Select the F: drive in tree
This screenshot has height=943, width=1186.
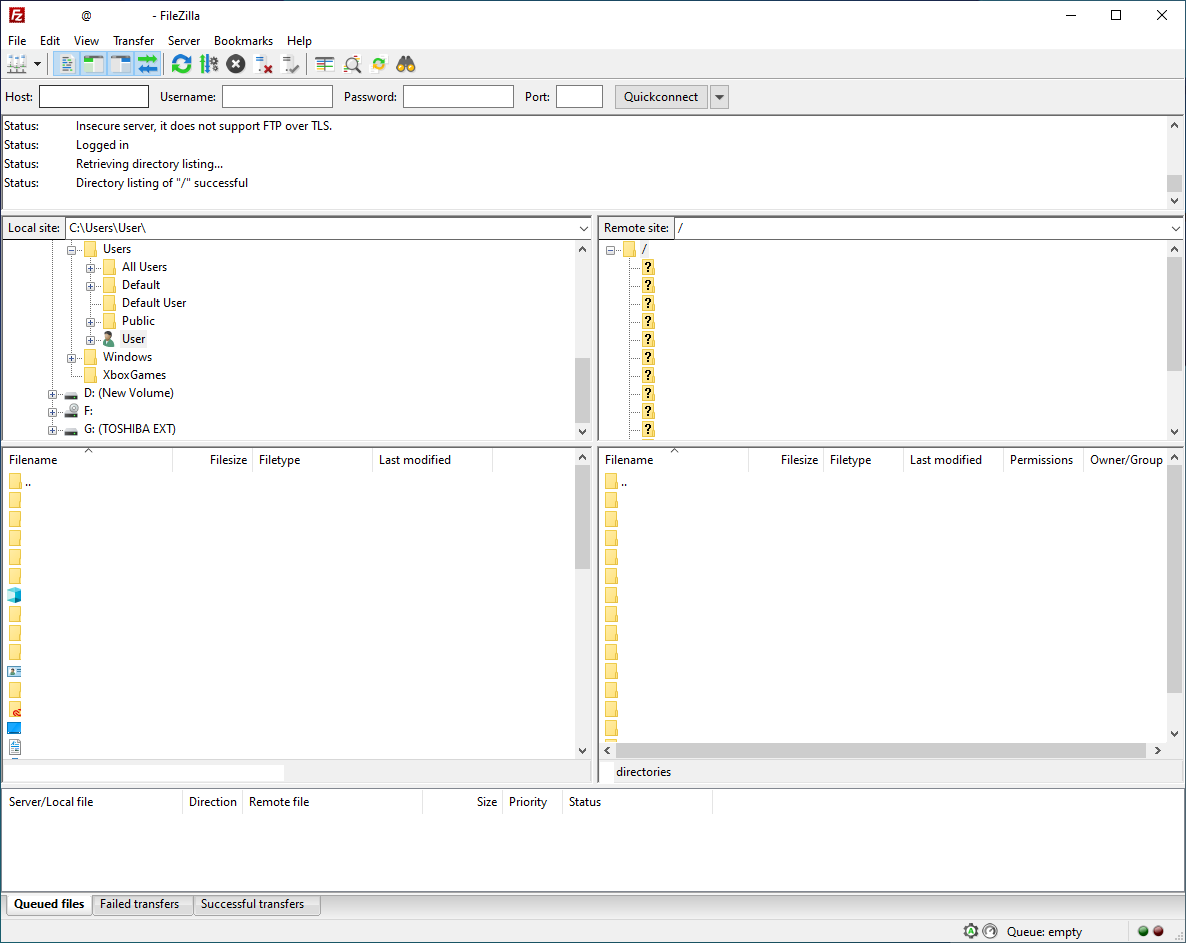tap(88, 411)
